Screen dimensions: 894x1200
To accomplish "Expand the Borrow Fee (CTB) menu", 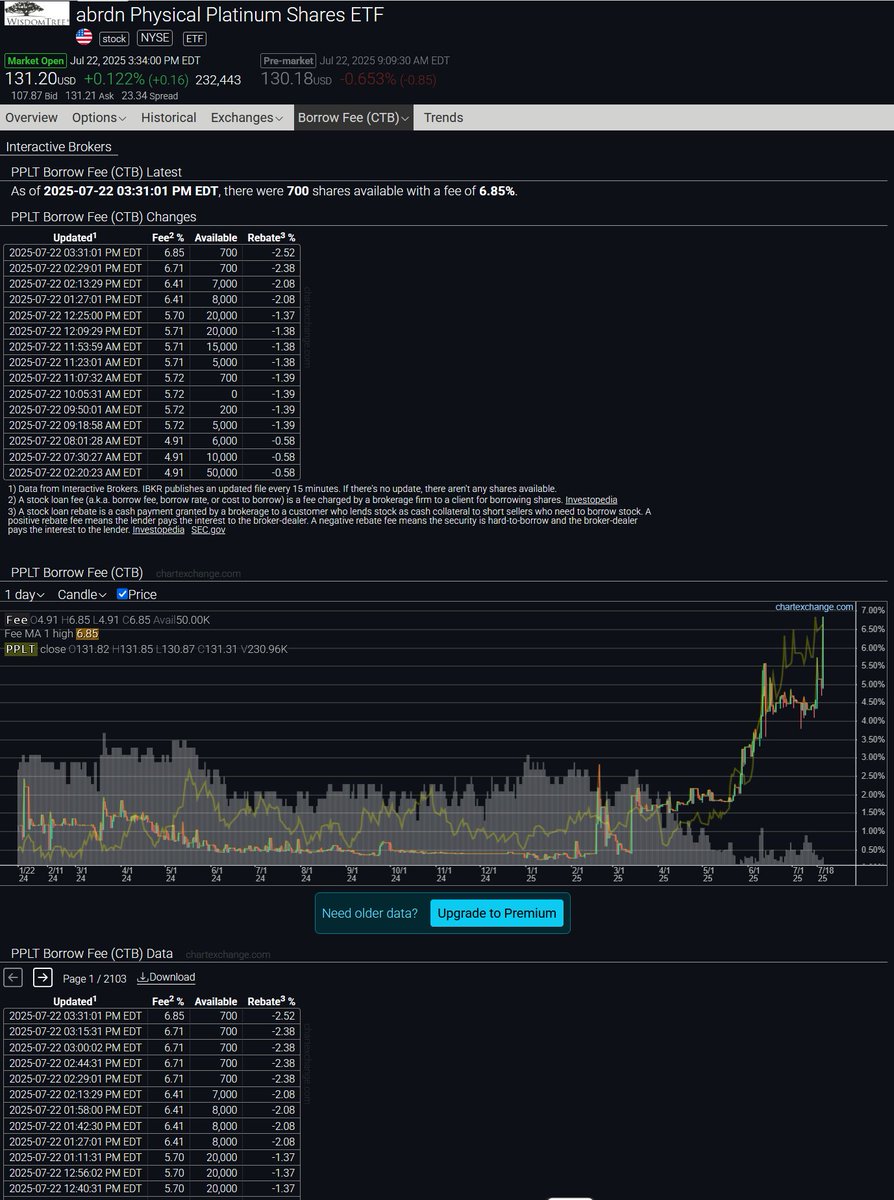I will [x=354, y=117].
